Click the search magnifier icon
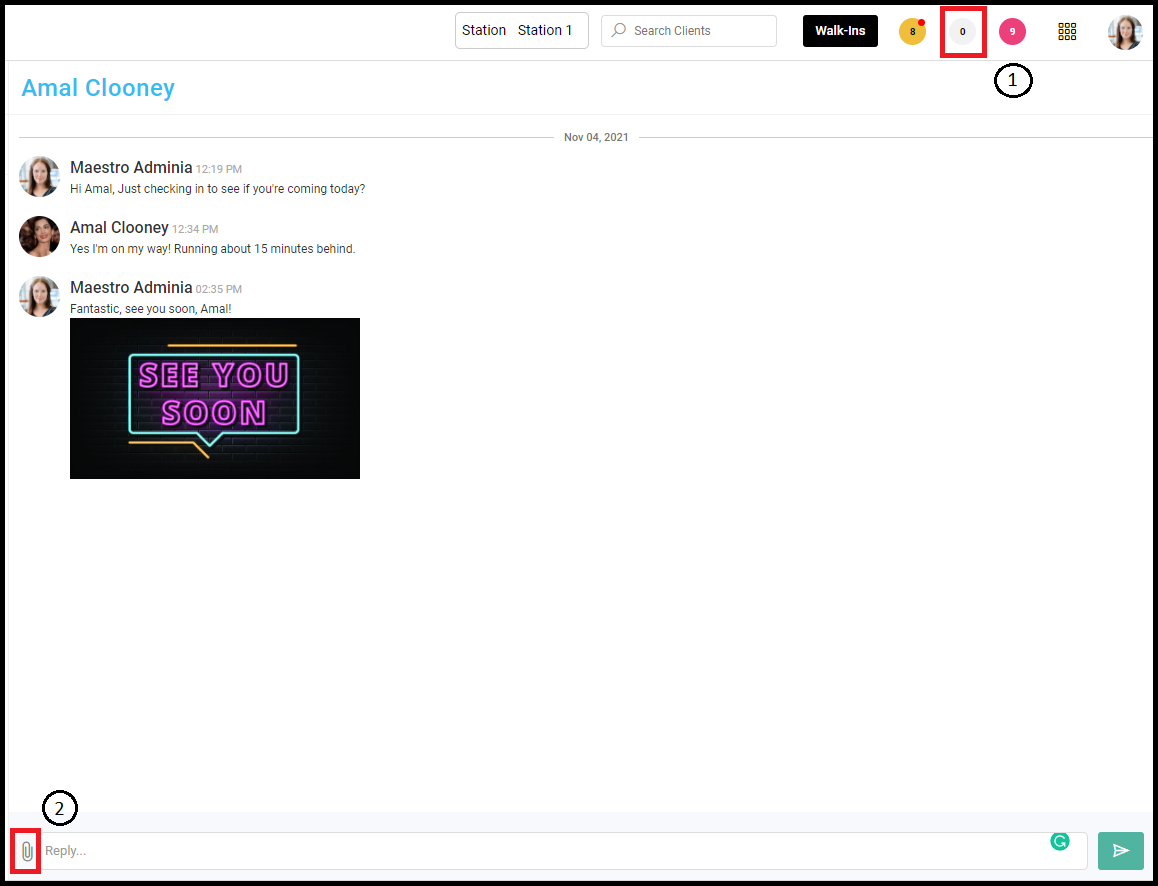Image resolution: width=1158 pixels, height=886 pixels. pyautogui.click(x=620, y=30)
